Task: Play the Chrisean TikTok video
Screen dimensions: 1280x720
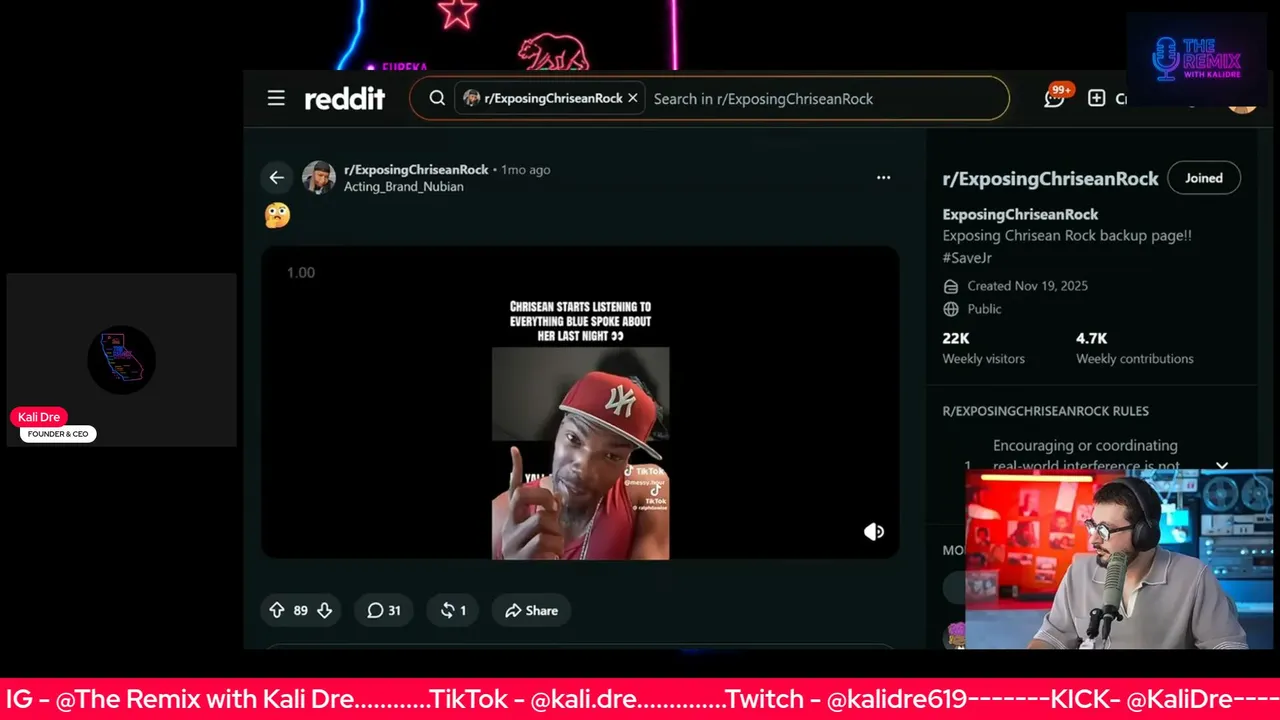Action: point(580,402)
